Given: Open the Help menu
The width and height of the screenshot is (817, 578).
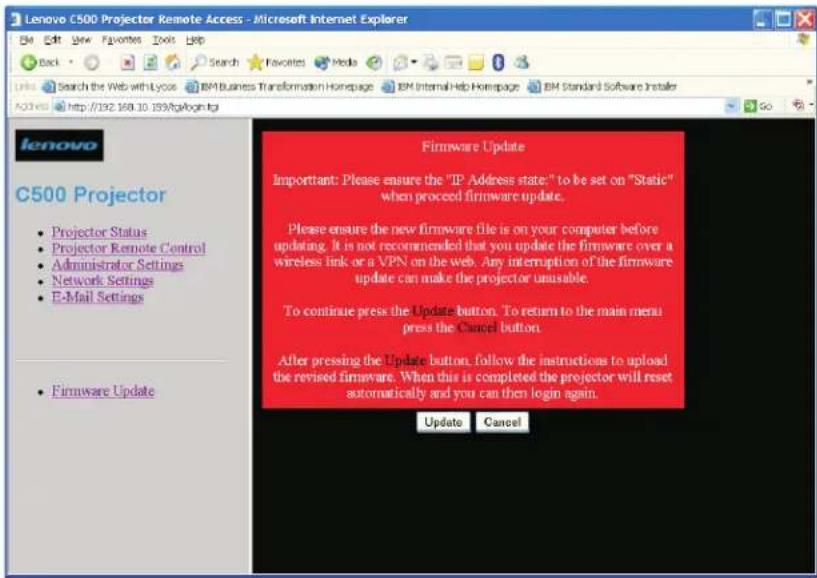Looking at the screenshot, I should coord(195,40).
